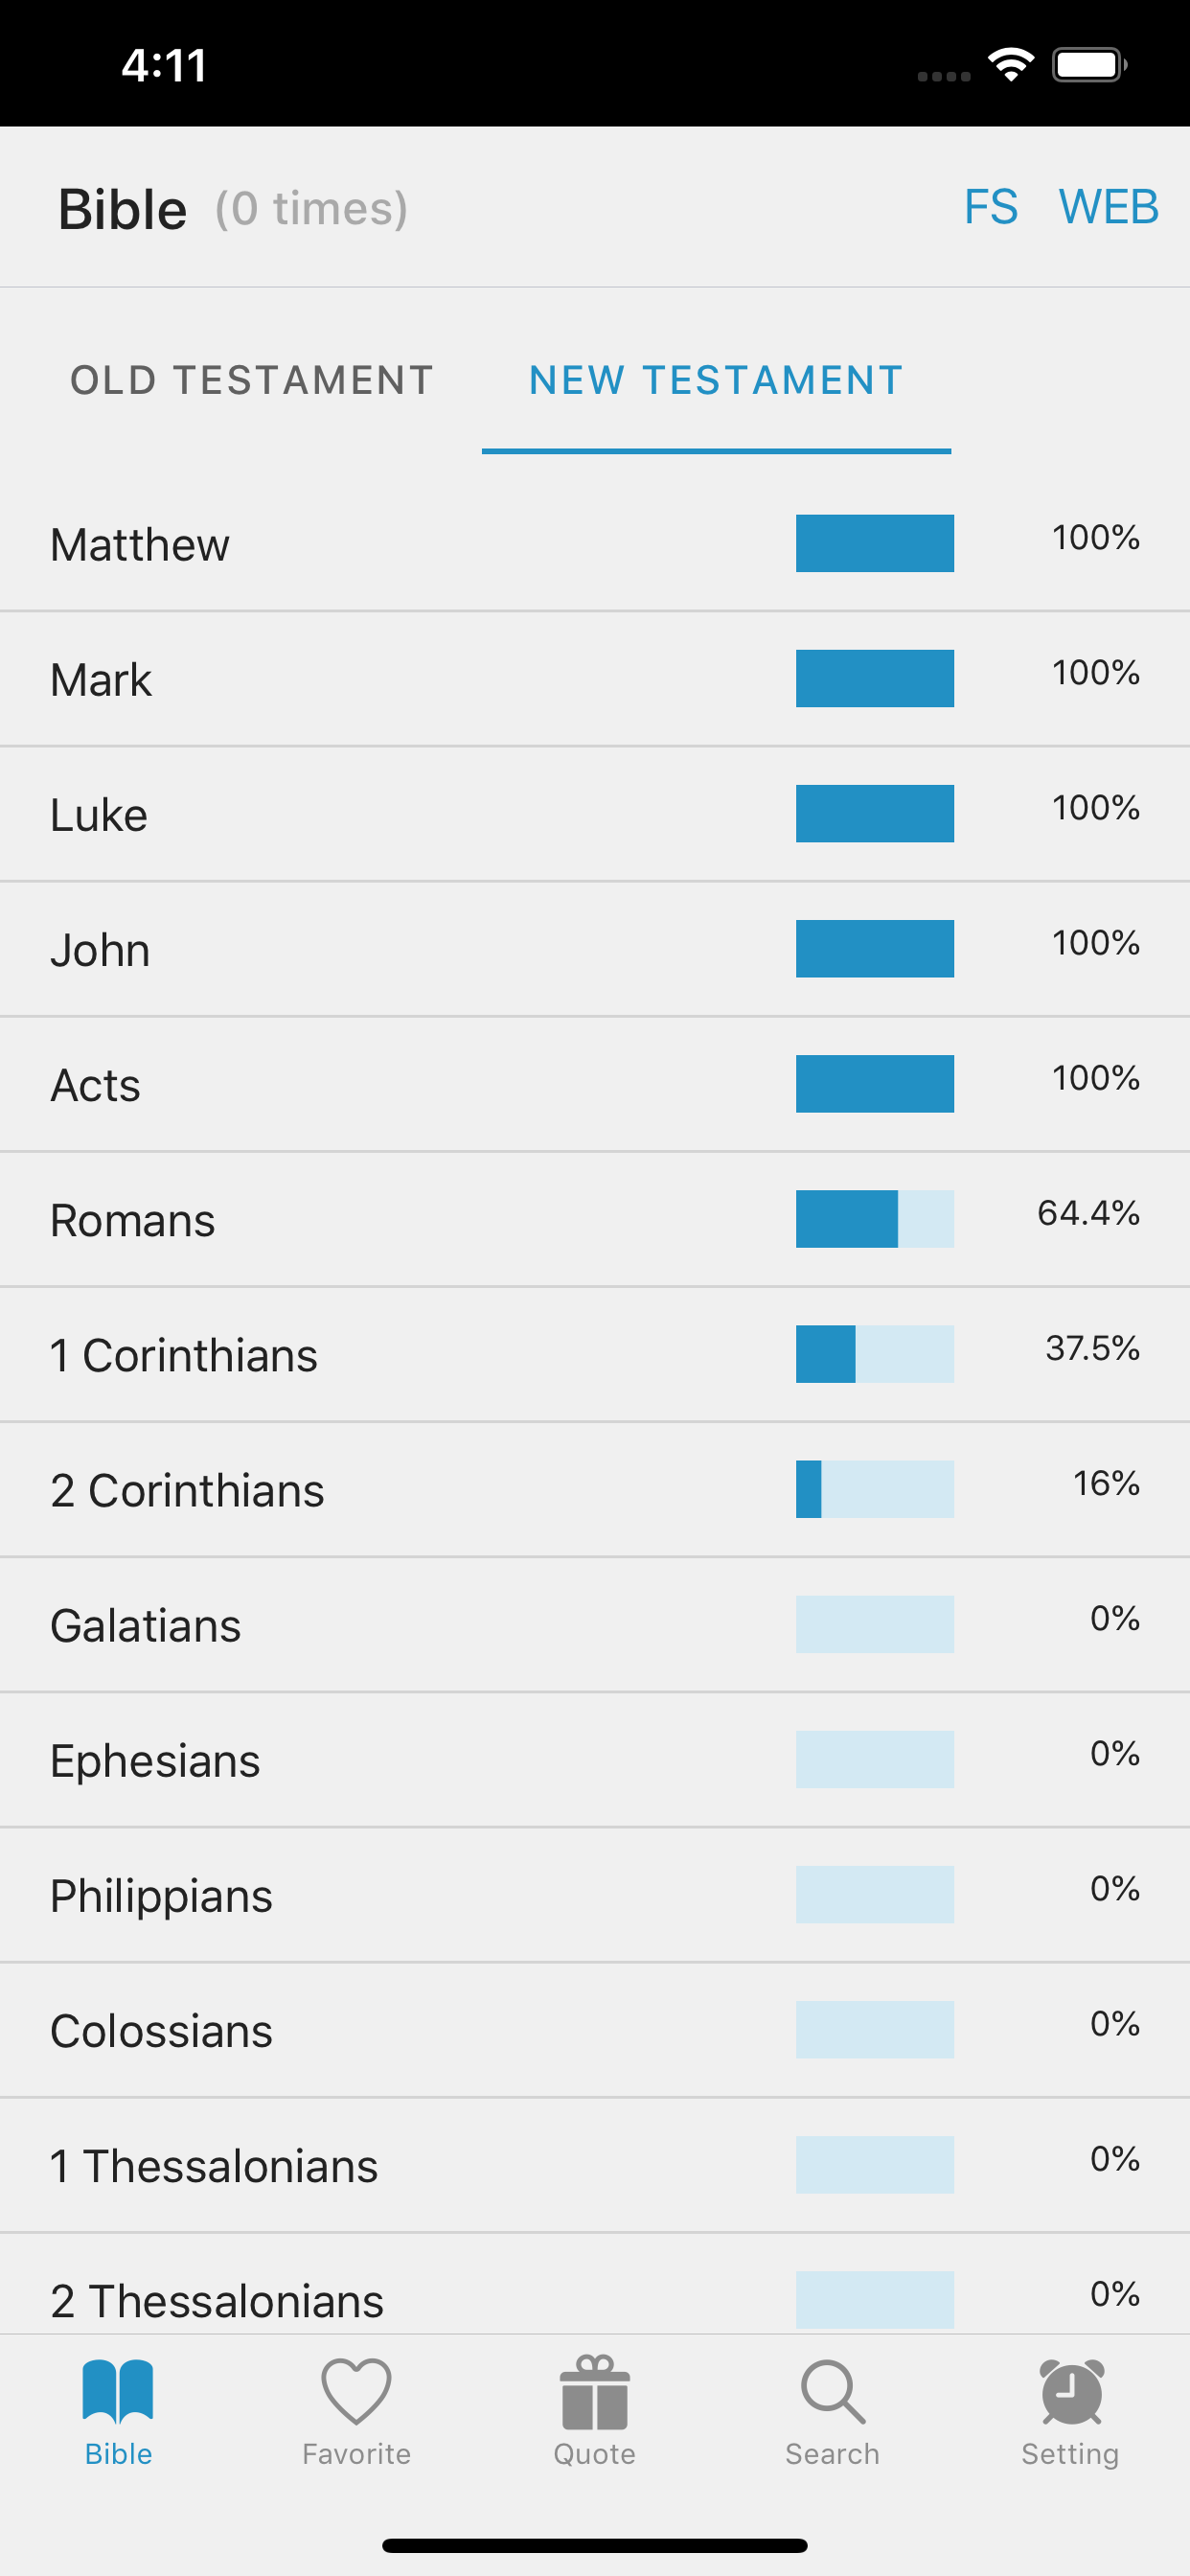Image resolution: width=1190 pixels, height=2576 pixels.
Task: Open Setting alarm clock icon
Action: [1071, 2391]
